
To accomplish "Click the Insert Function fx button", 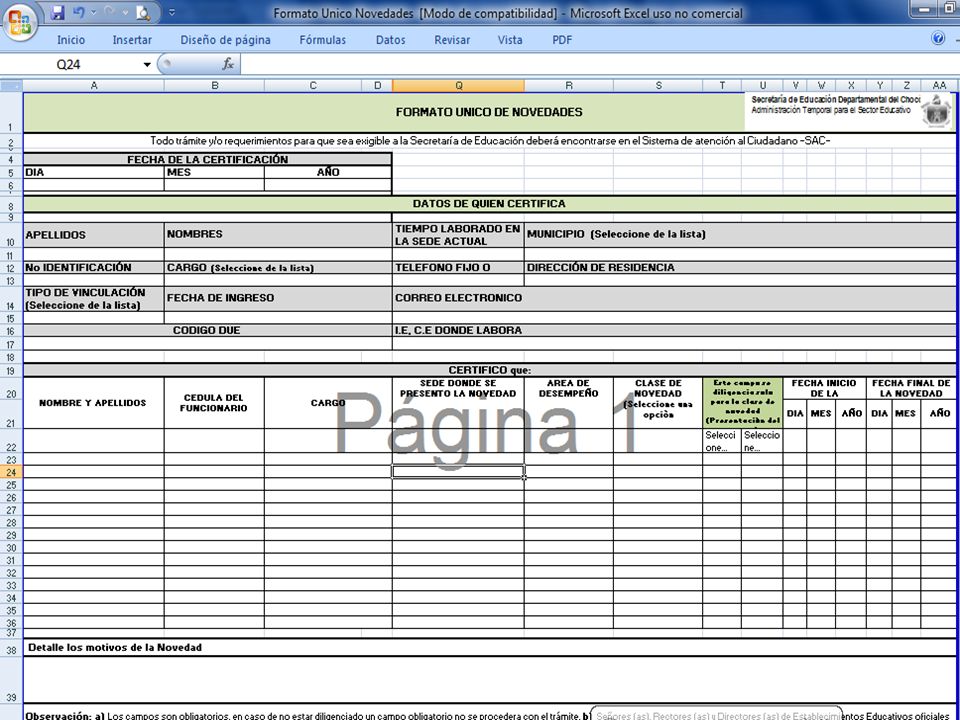I will tap(228, 64).
